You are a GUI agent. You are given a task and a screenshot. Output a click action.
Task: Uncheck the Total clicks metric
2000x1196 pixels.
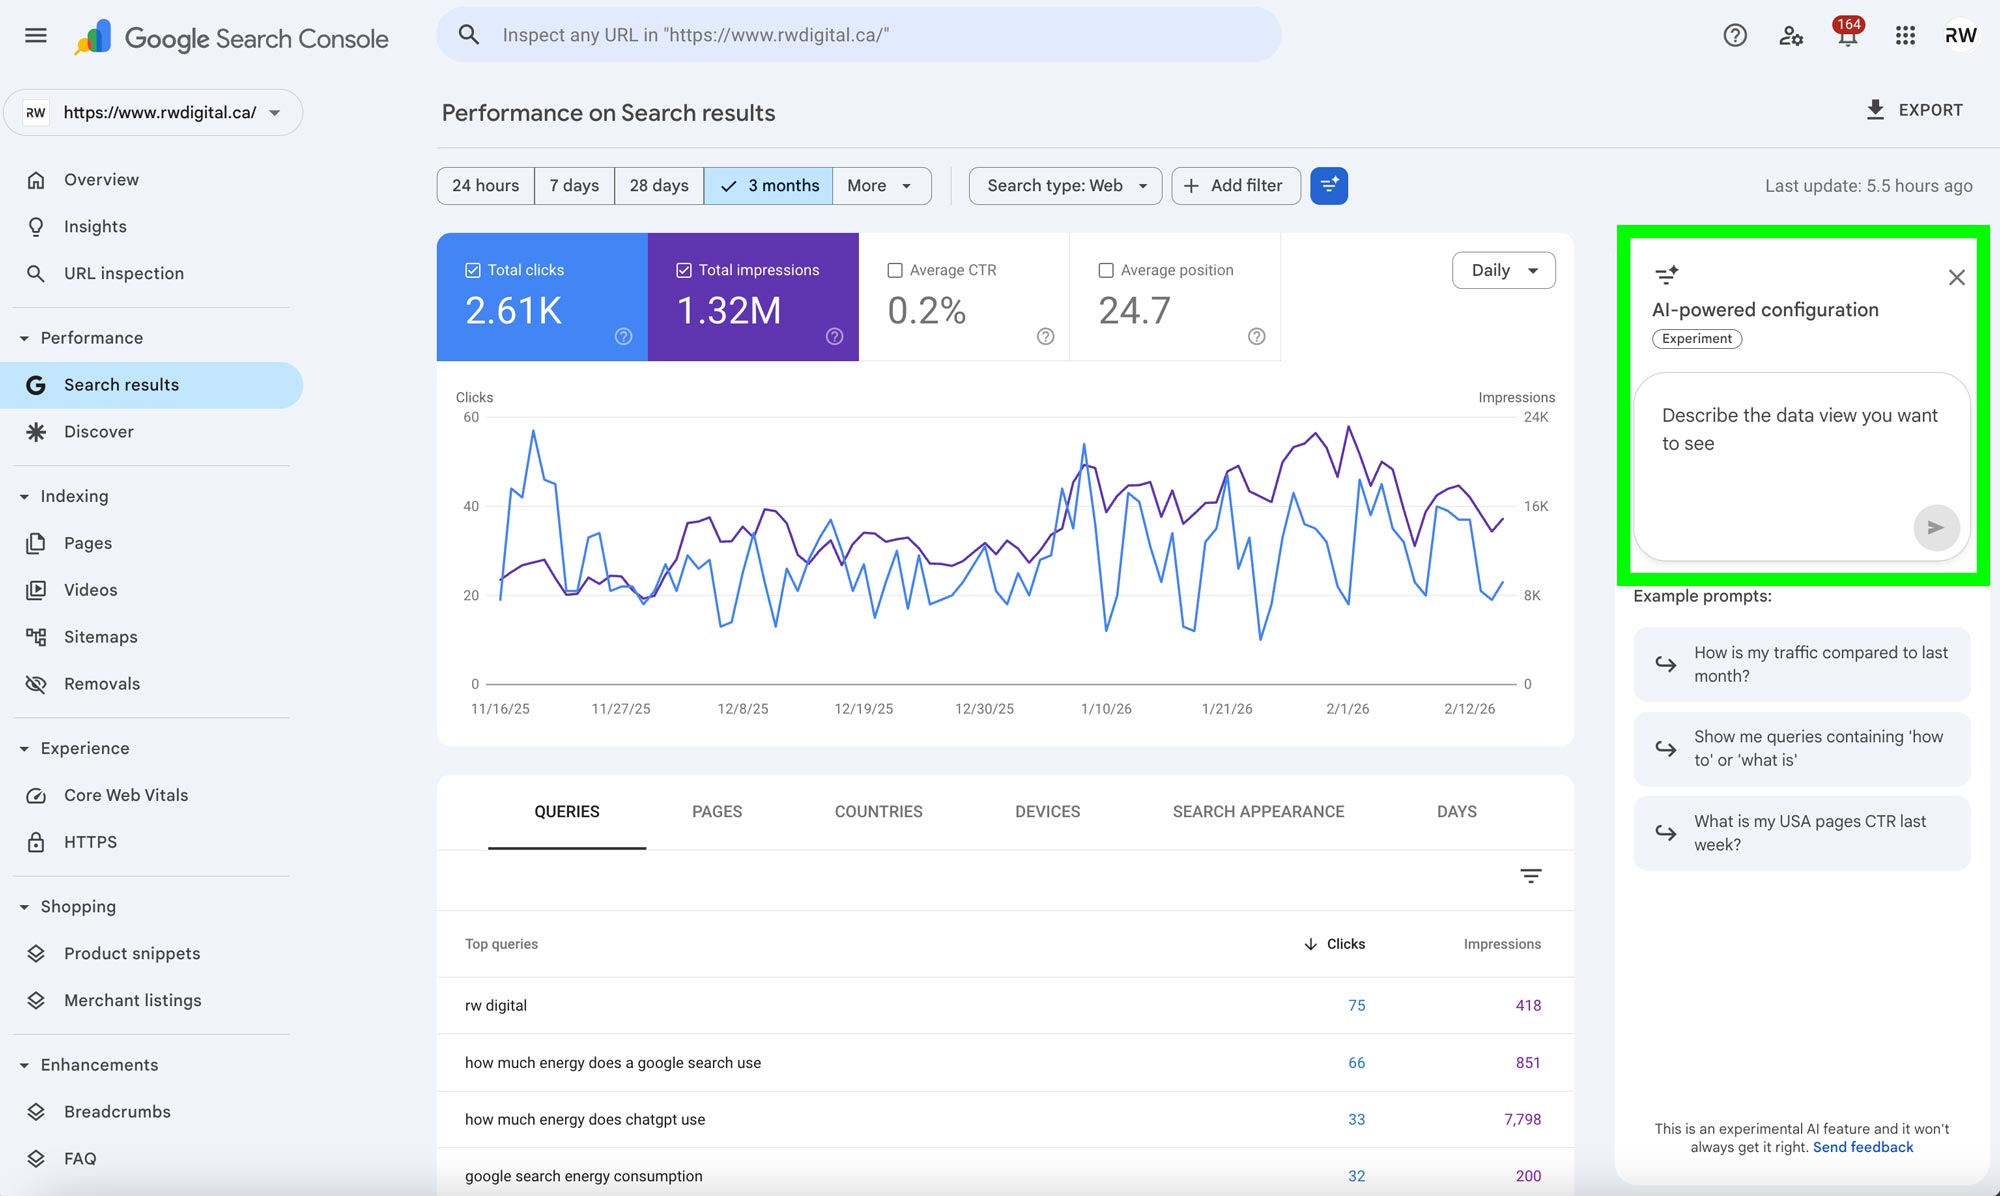pyautogui.click(x=473, y=270)
